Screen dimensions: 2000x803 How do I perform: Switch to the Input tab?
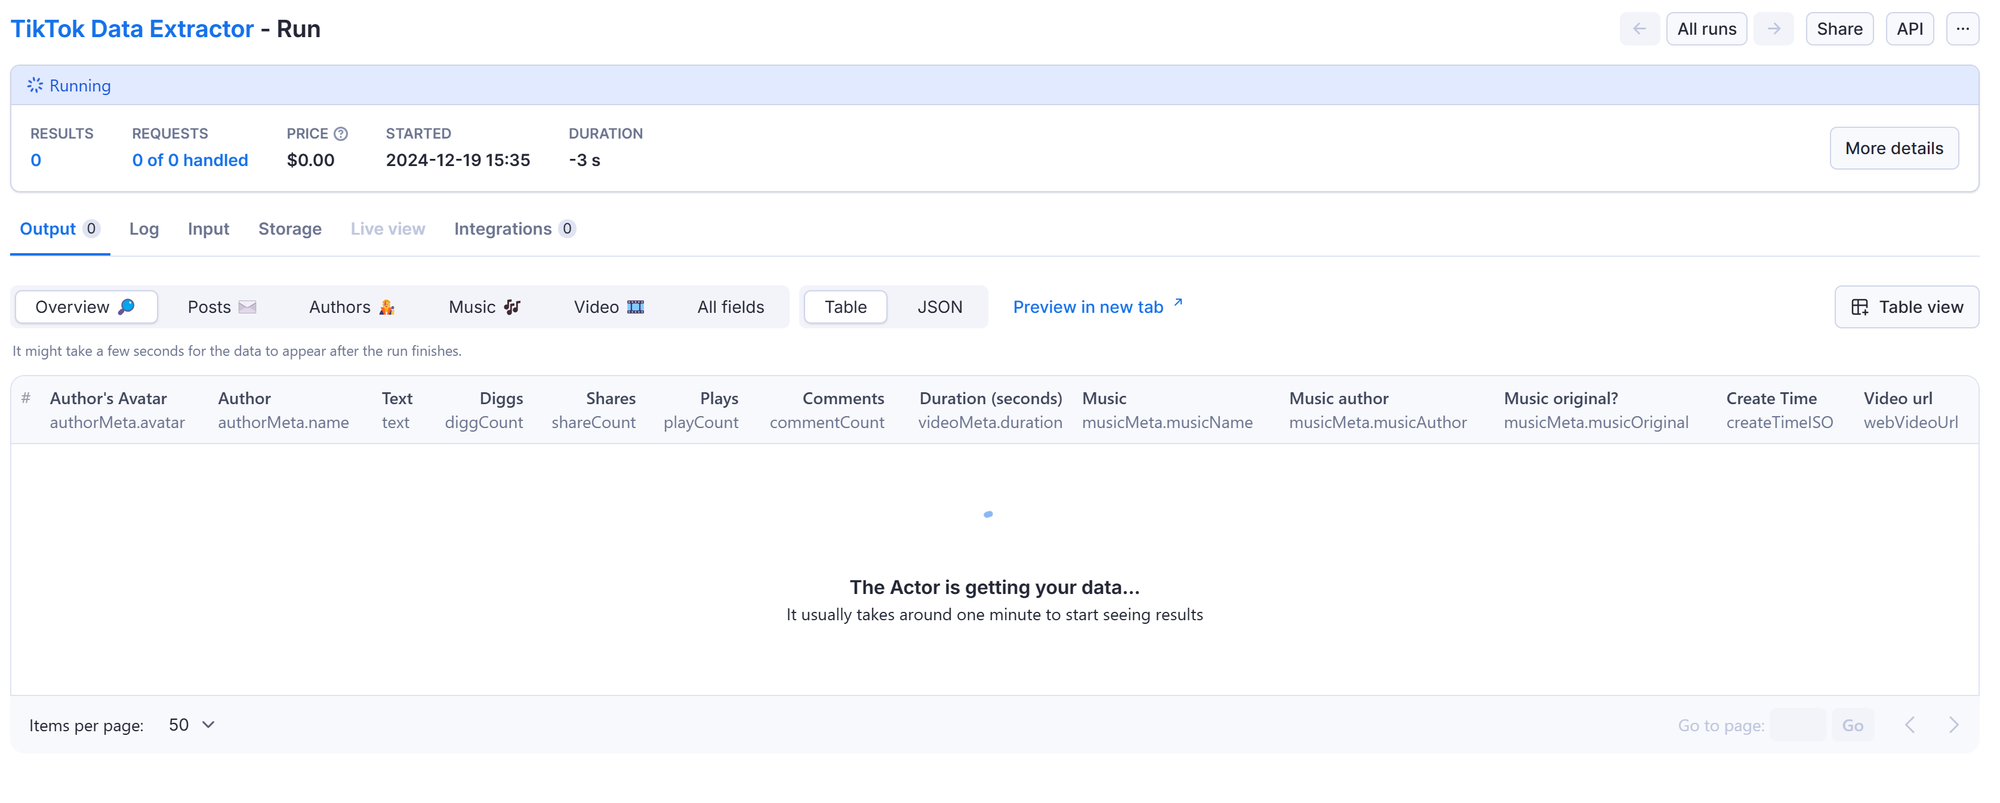tap(209, 229)
